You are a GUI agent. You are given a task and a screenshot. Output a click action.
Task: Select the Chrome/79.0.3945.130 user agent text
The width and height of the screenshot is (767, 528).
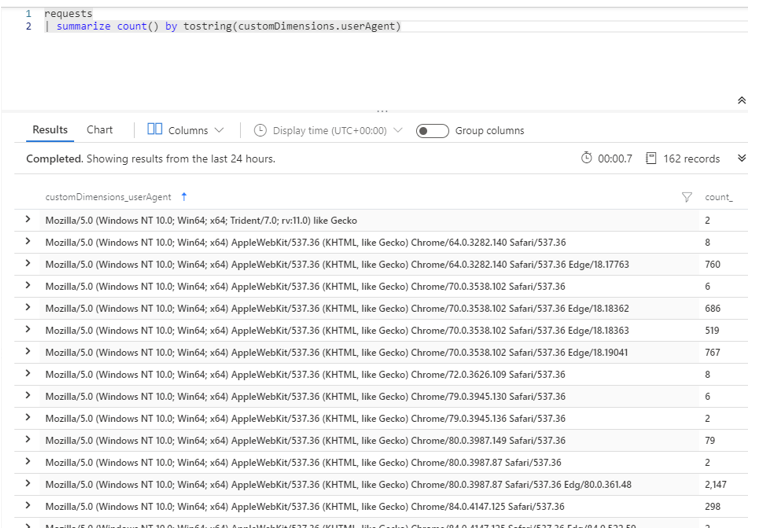coord(305,397)
